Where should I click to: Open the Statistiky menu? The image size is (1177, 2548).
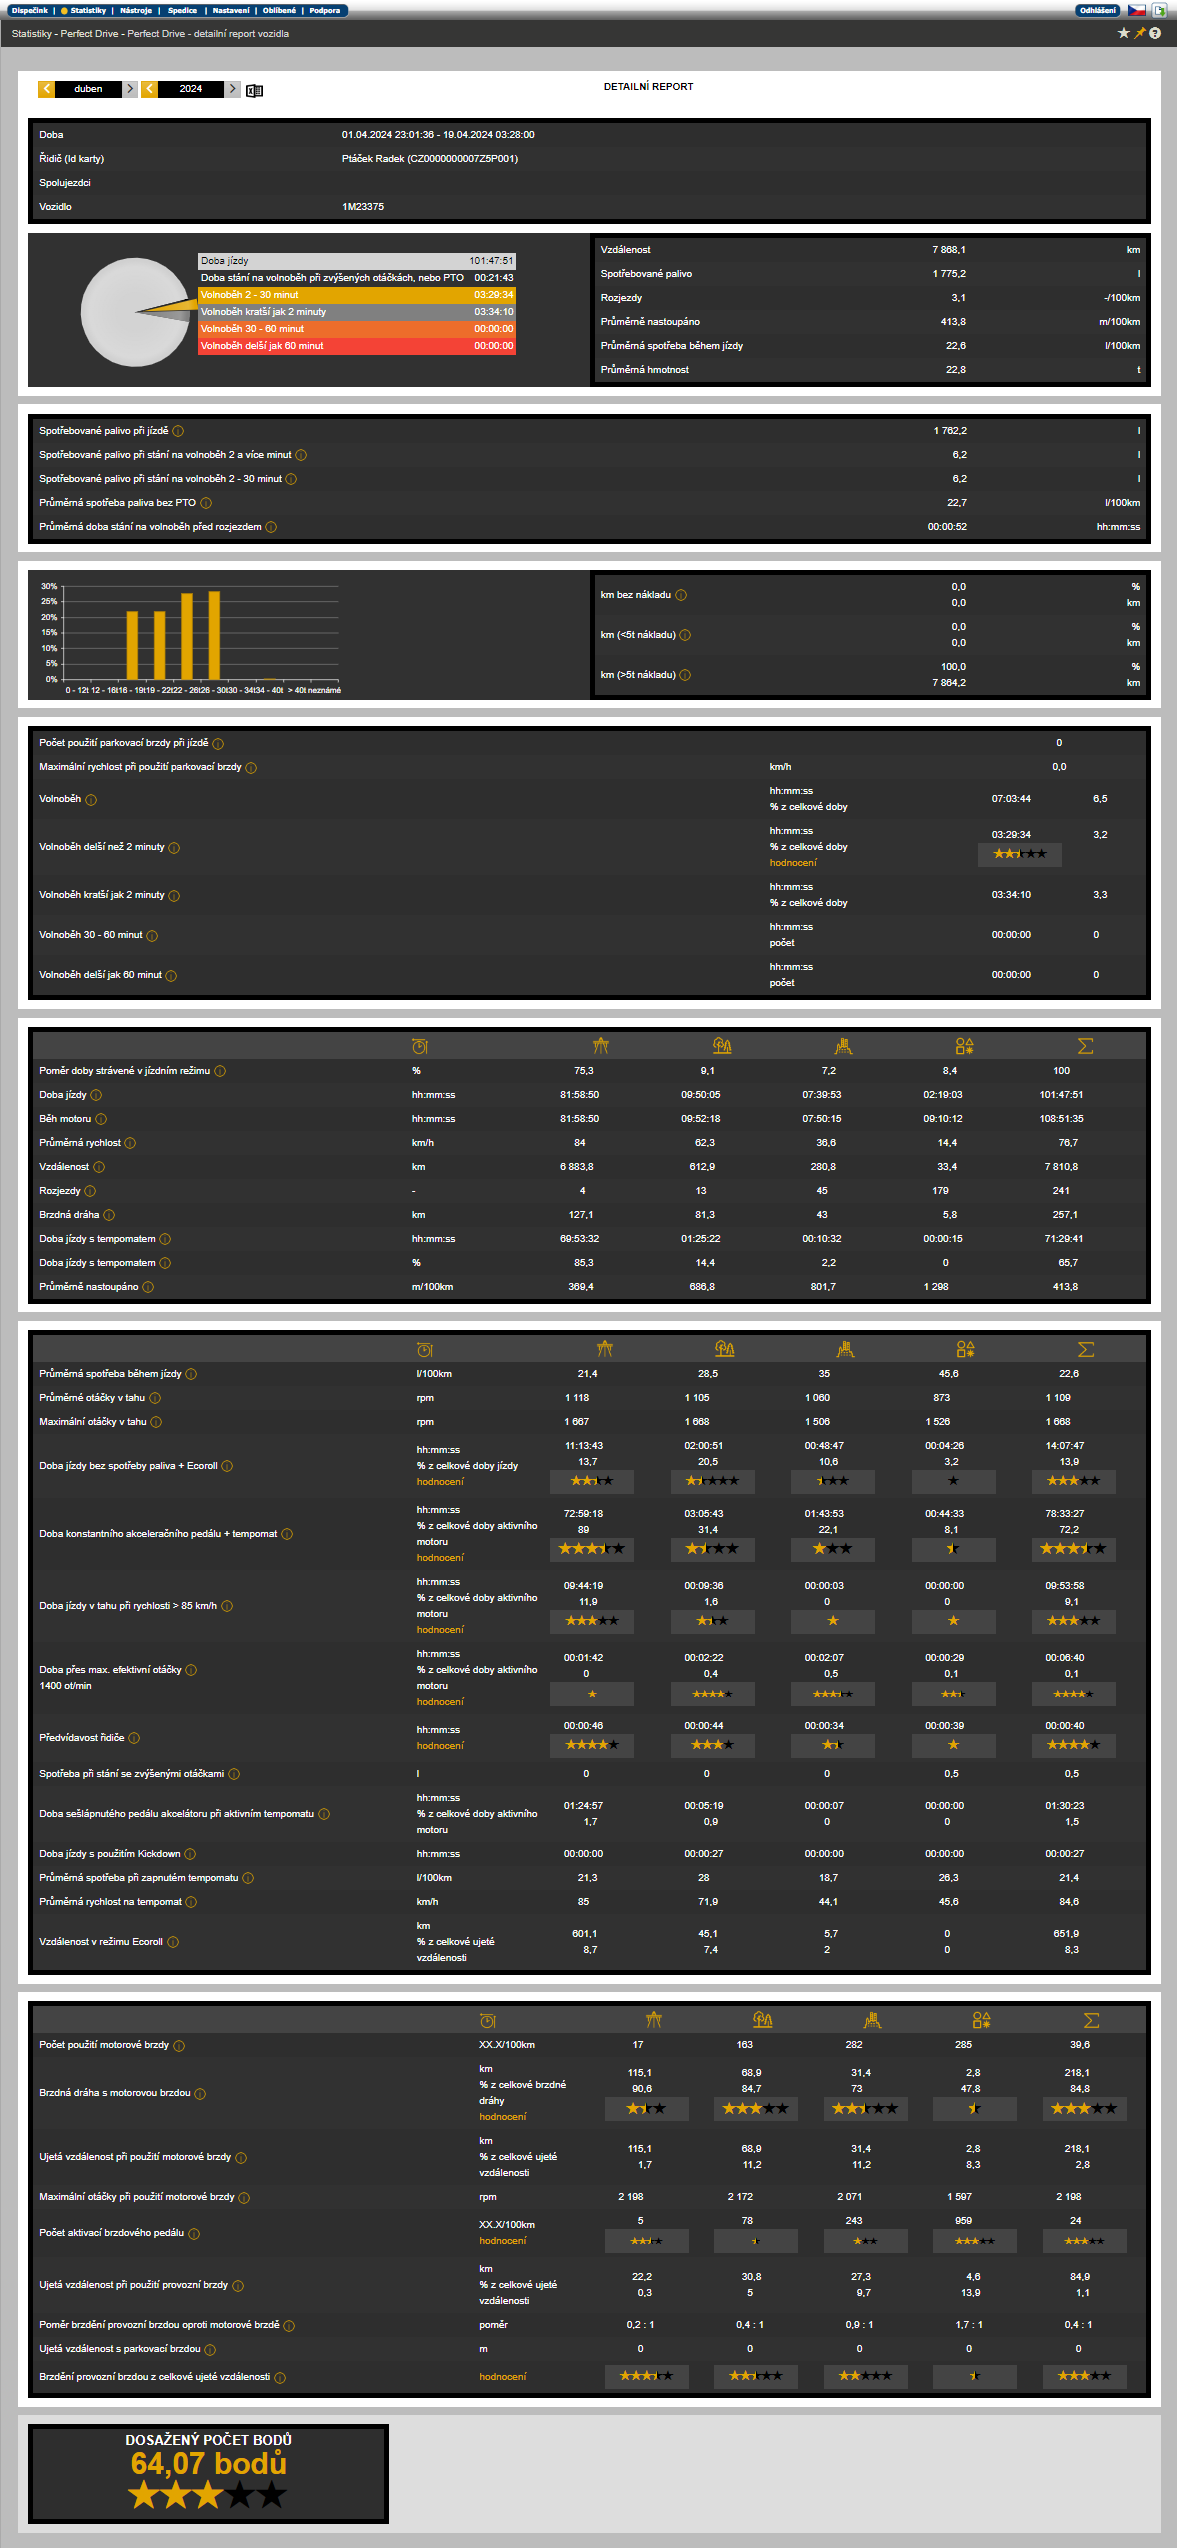point(87,10)
